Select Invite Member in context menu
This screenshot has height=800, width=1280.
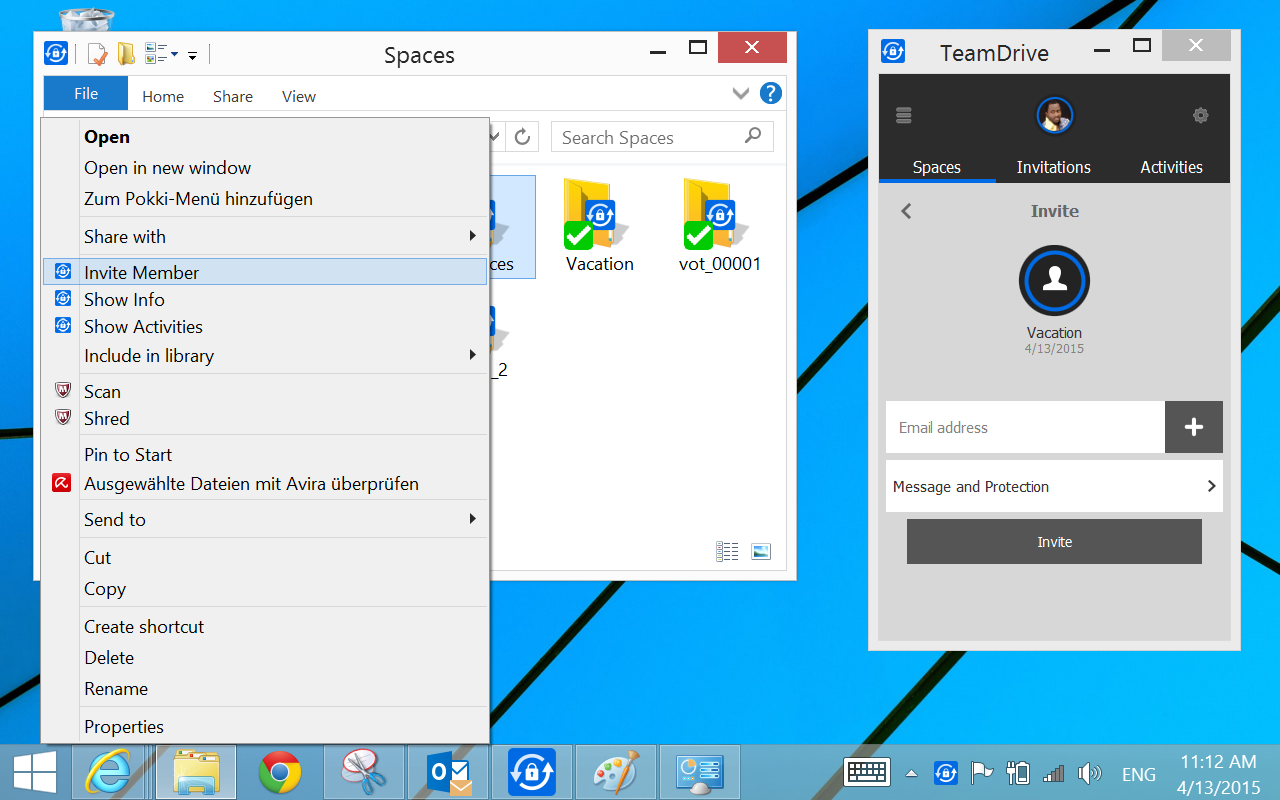click(x=141, y=272)
